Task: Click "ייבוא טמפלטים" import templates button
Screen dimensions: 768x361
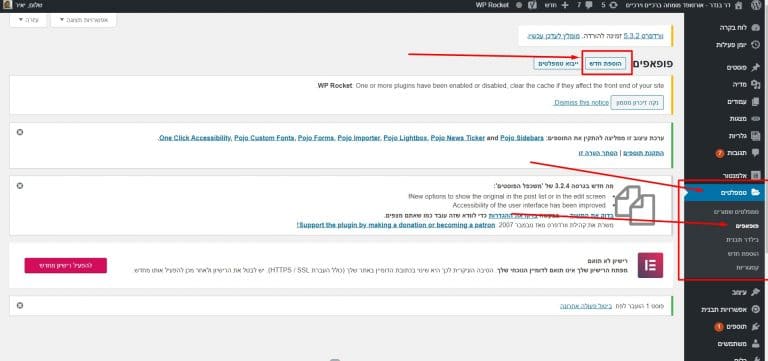Action: (x=557, y=64)
